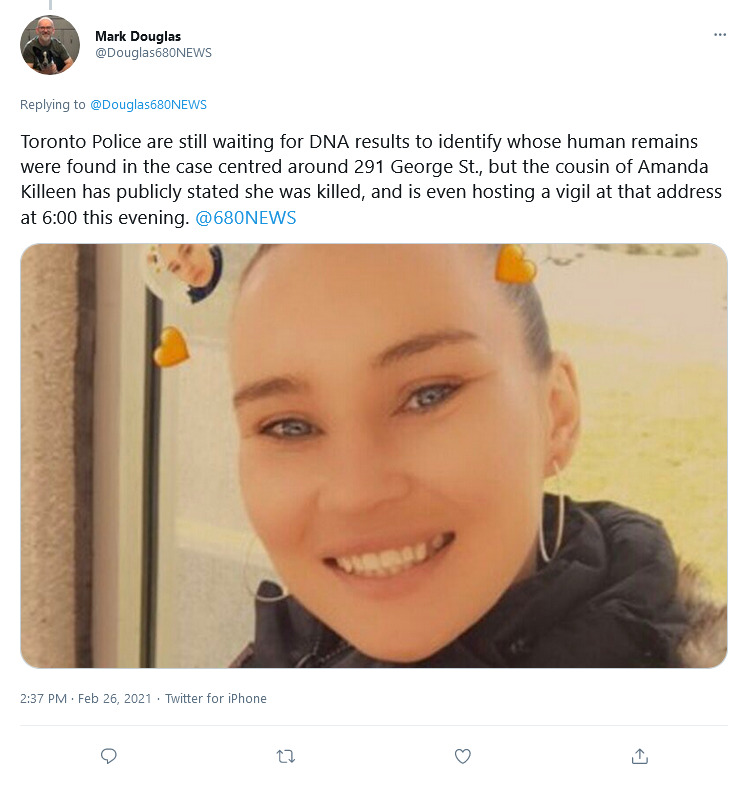Image resolution: width=748 pixels, height=785 pixels.
Task: Open the three-dot more options menu
Action: [719, 35]
